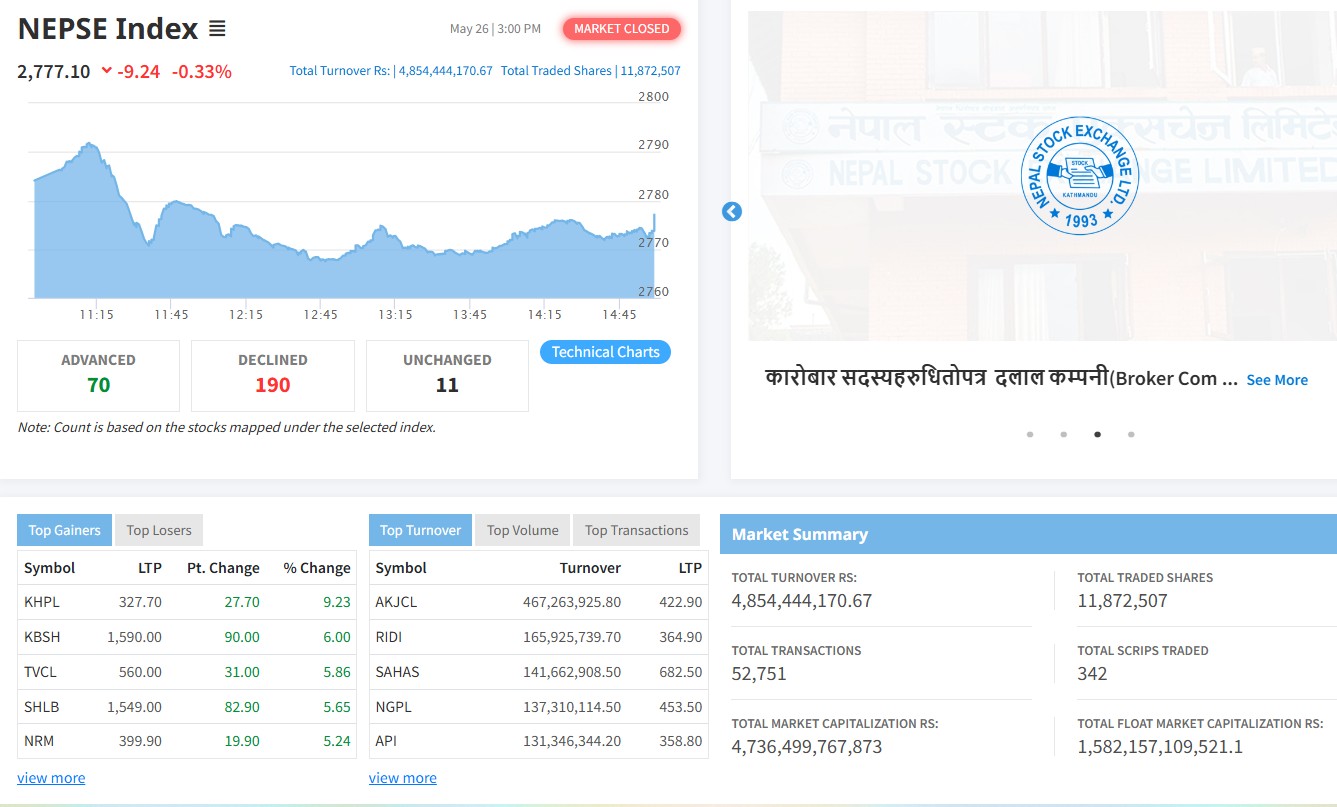Click the ADVANCED 70 count card
Screen dimensions: 1337x807
98,375
